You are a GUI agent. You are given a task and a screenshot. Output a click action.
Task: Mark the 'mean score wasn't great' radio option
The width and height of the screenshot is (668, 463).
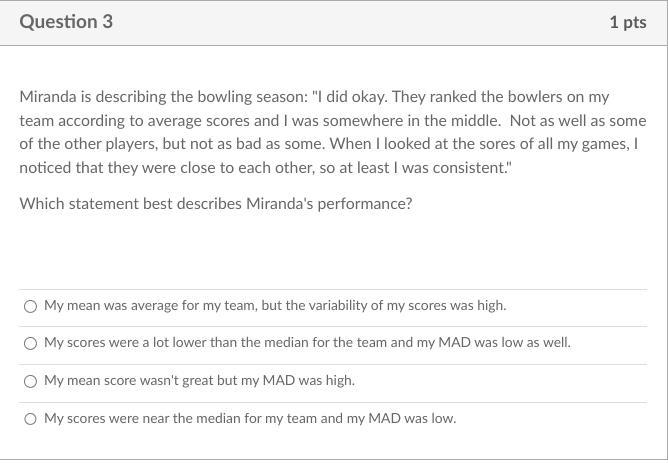click(x=30, y=381)
